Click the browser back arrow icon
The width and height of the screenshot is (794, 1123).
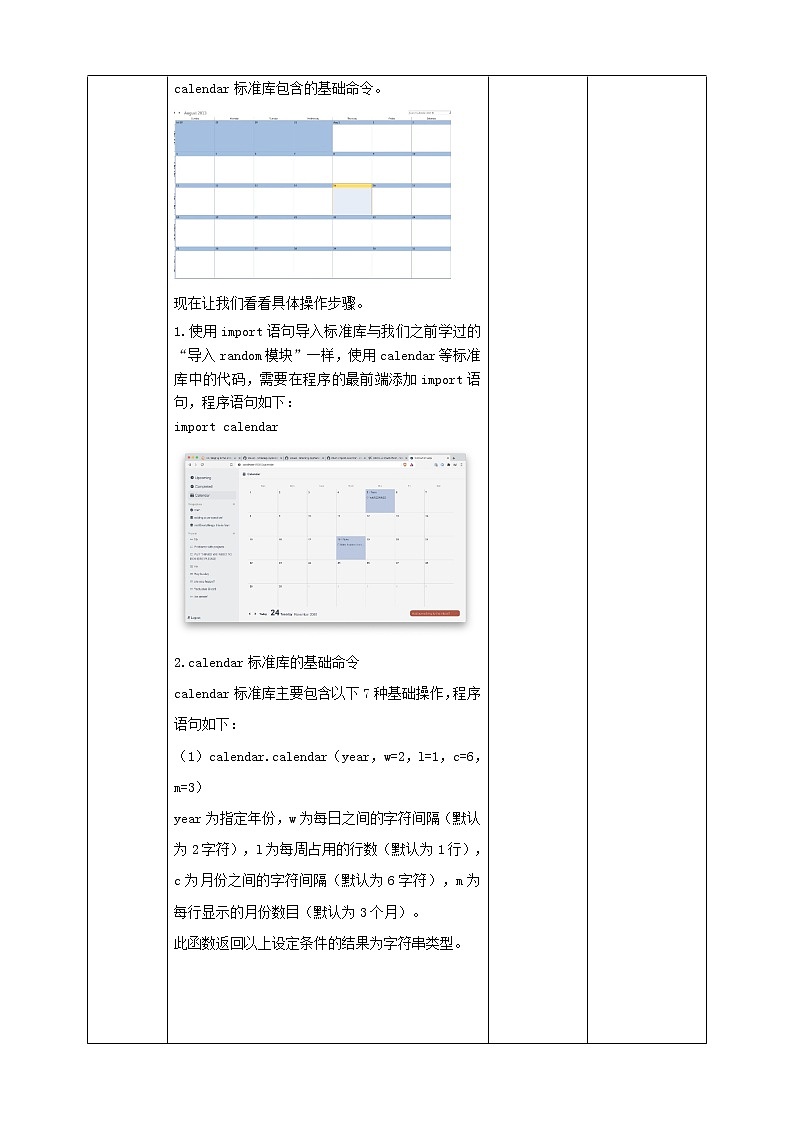pyautogui.click(x=190, y=465)
